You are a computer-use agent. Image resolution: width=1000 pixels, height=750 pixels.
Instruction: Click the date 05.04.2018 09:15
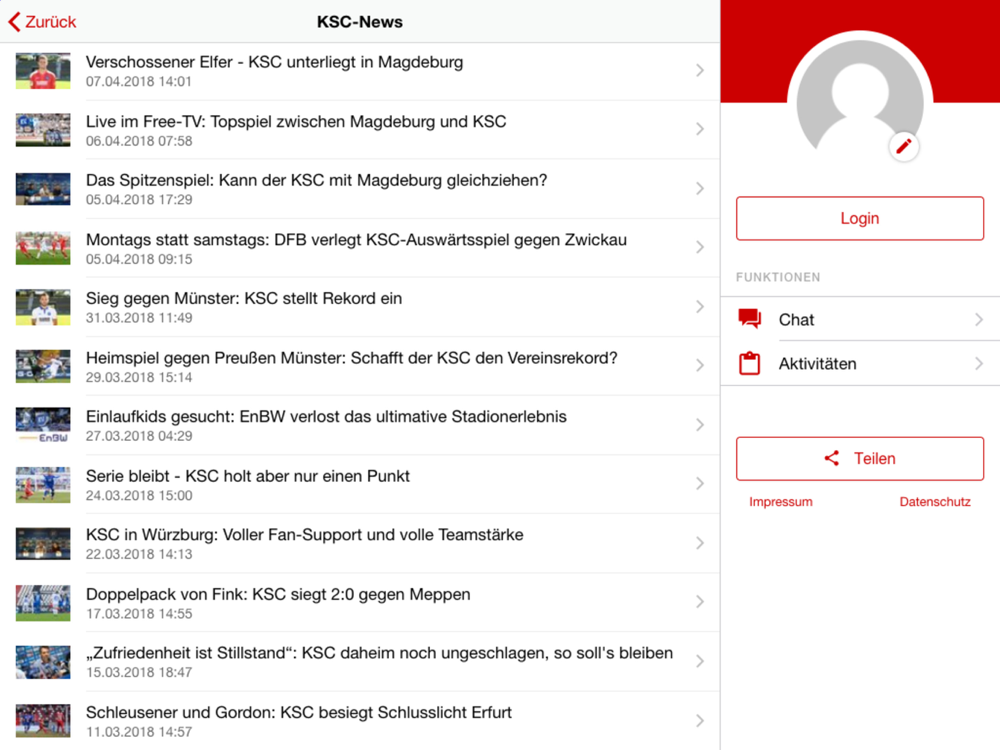138,260
